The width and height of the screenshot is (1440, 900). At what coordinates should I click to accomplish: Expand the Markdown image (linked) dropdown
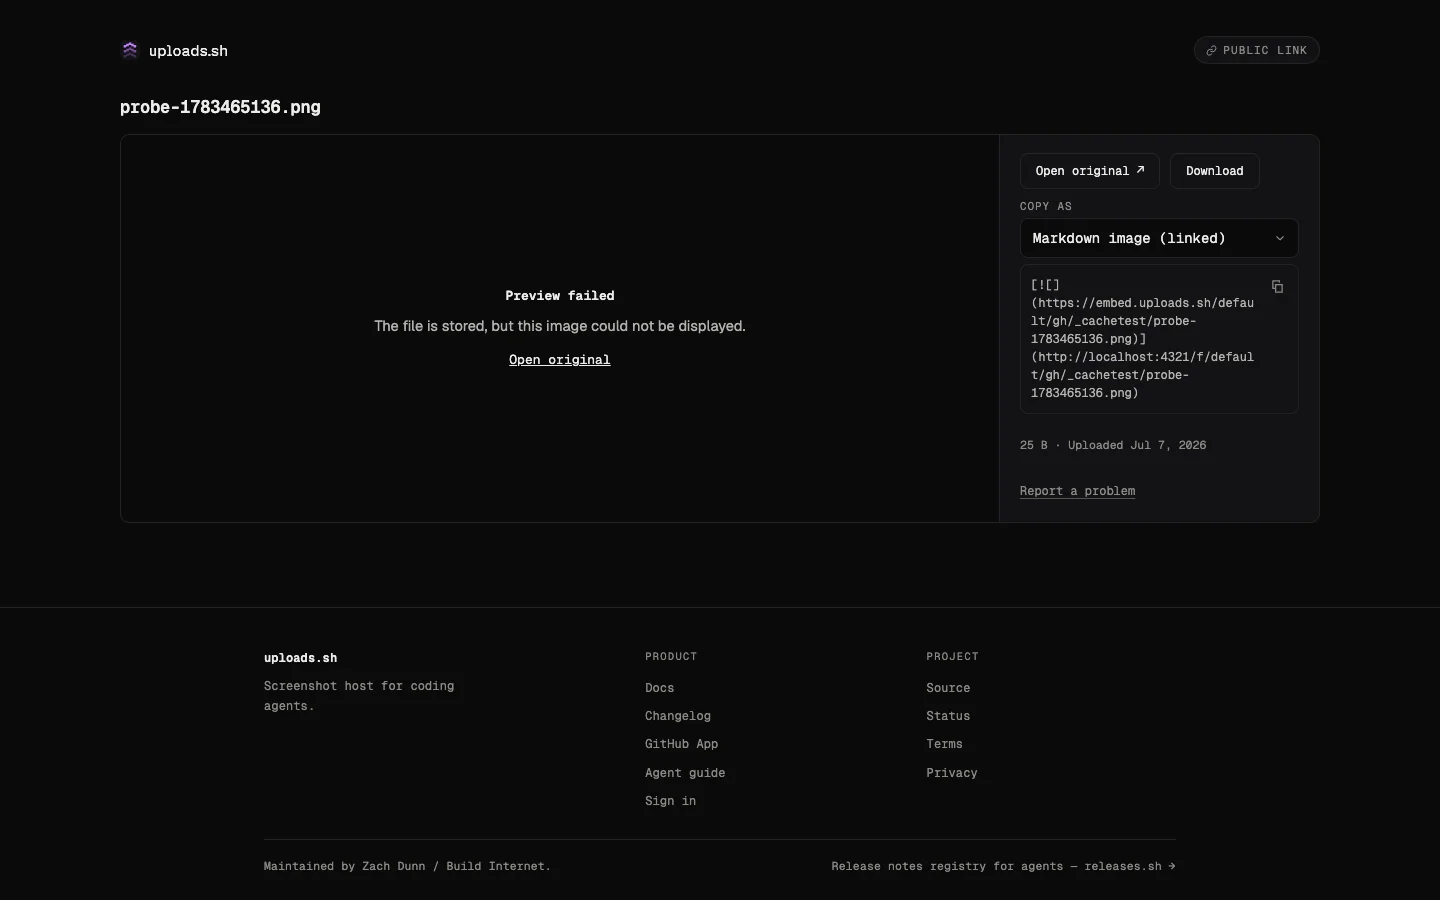(1159, 238)
